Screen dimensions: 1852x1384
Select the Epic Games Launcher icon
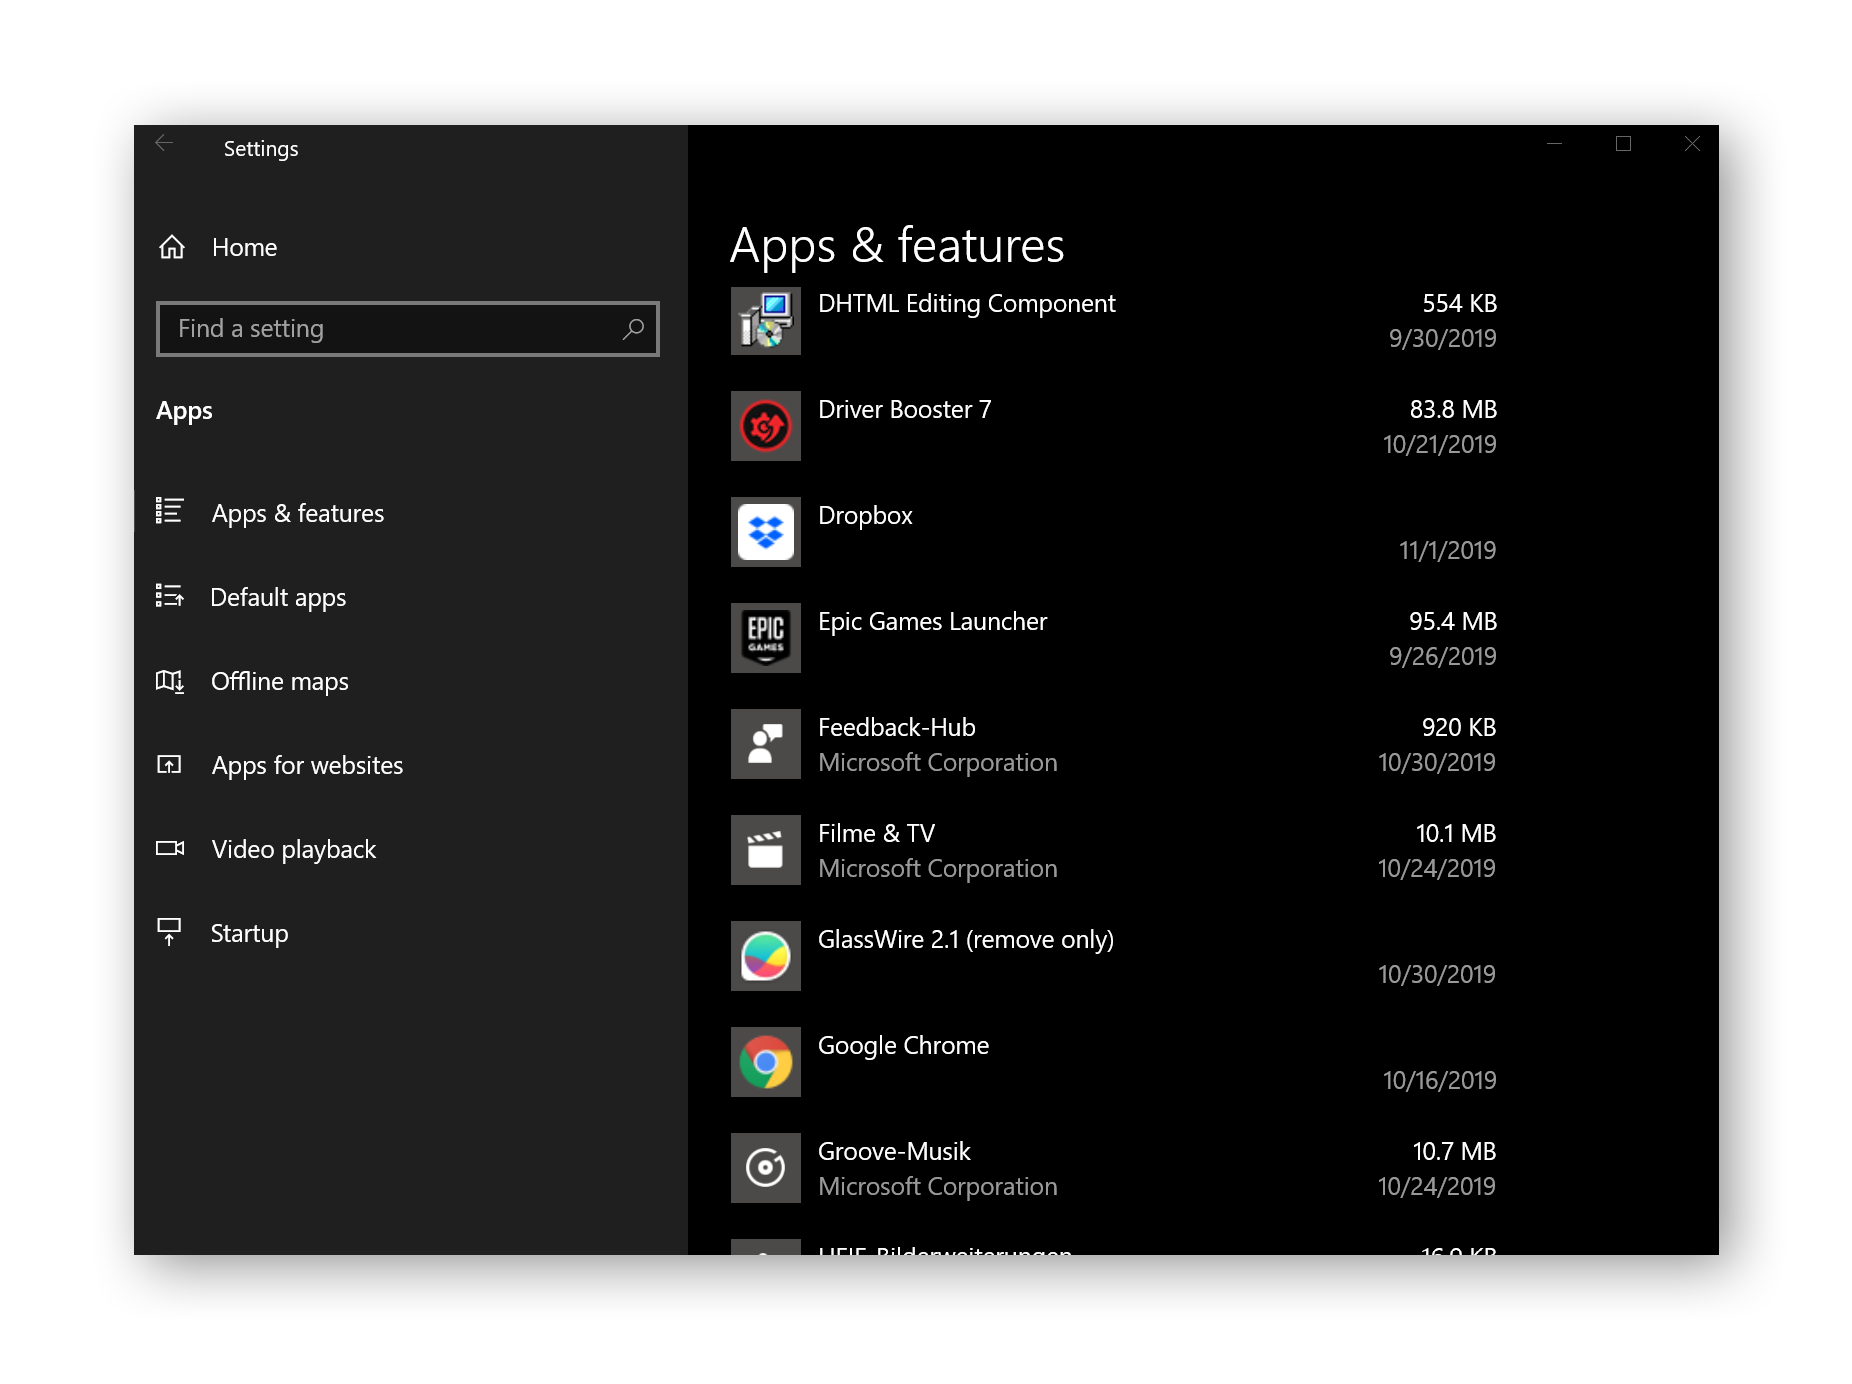coord(766,638)
